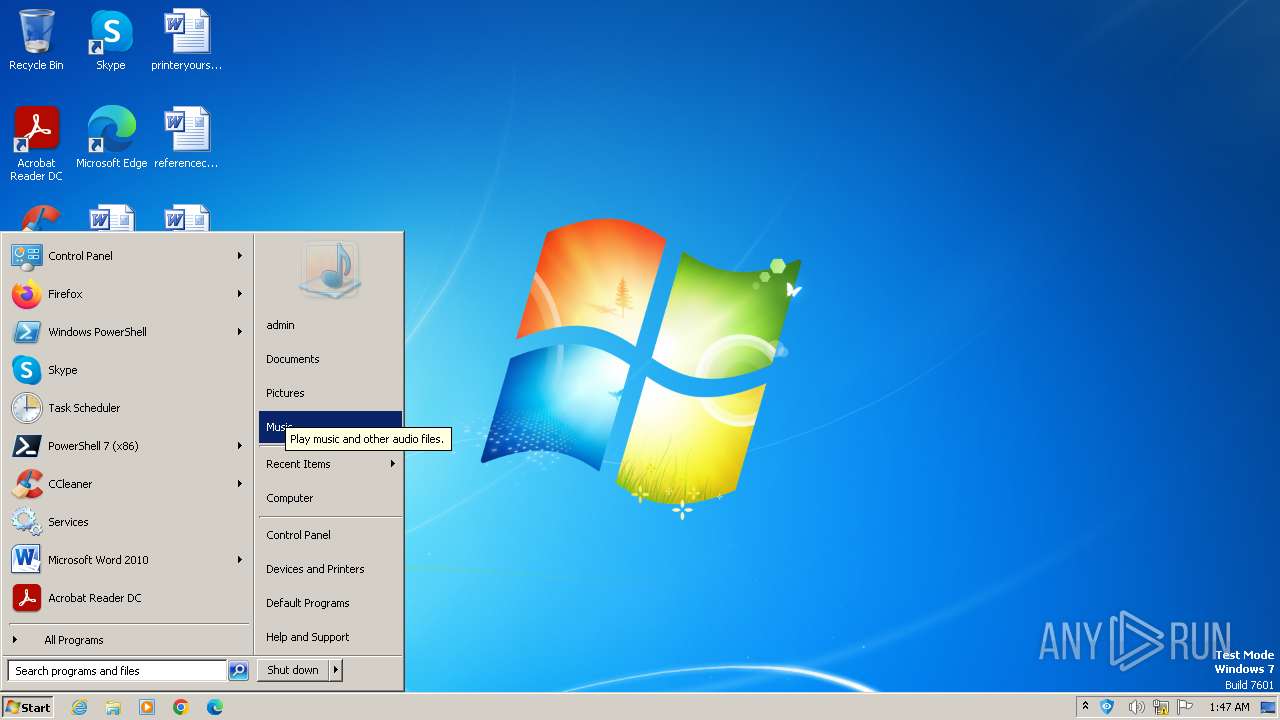Open Internet Explorer from the taskbar
The image size is (1280, 720).
[x=79, y=707]
